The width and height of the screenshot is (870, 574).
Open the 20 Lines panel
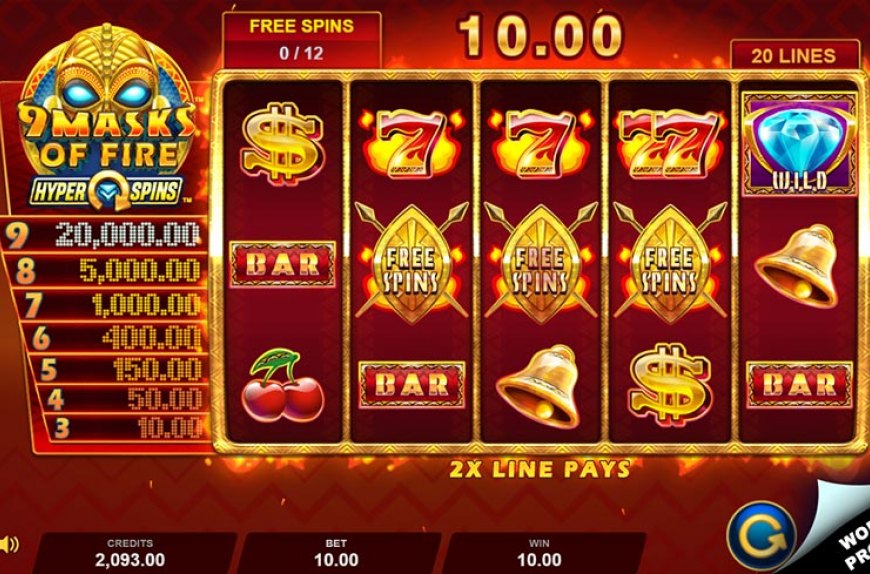(x=795, y=55)
